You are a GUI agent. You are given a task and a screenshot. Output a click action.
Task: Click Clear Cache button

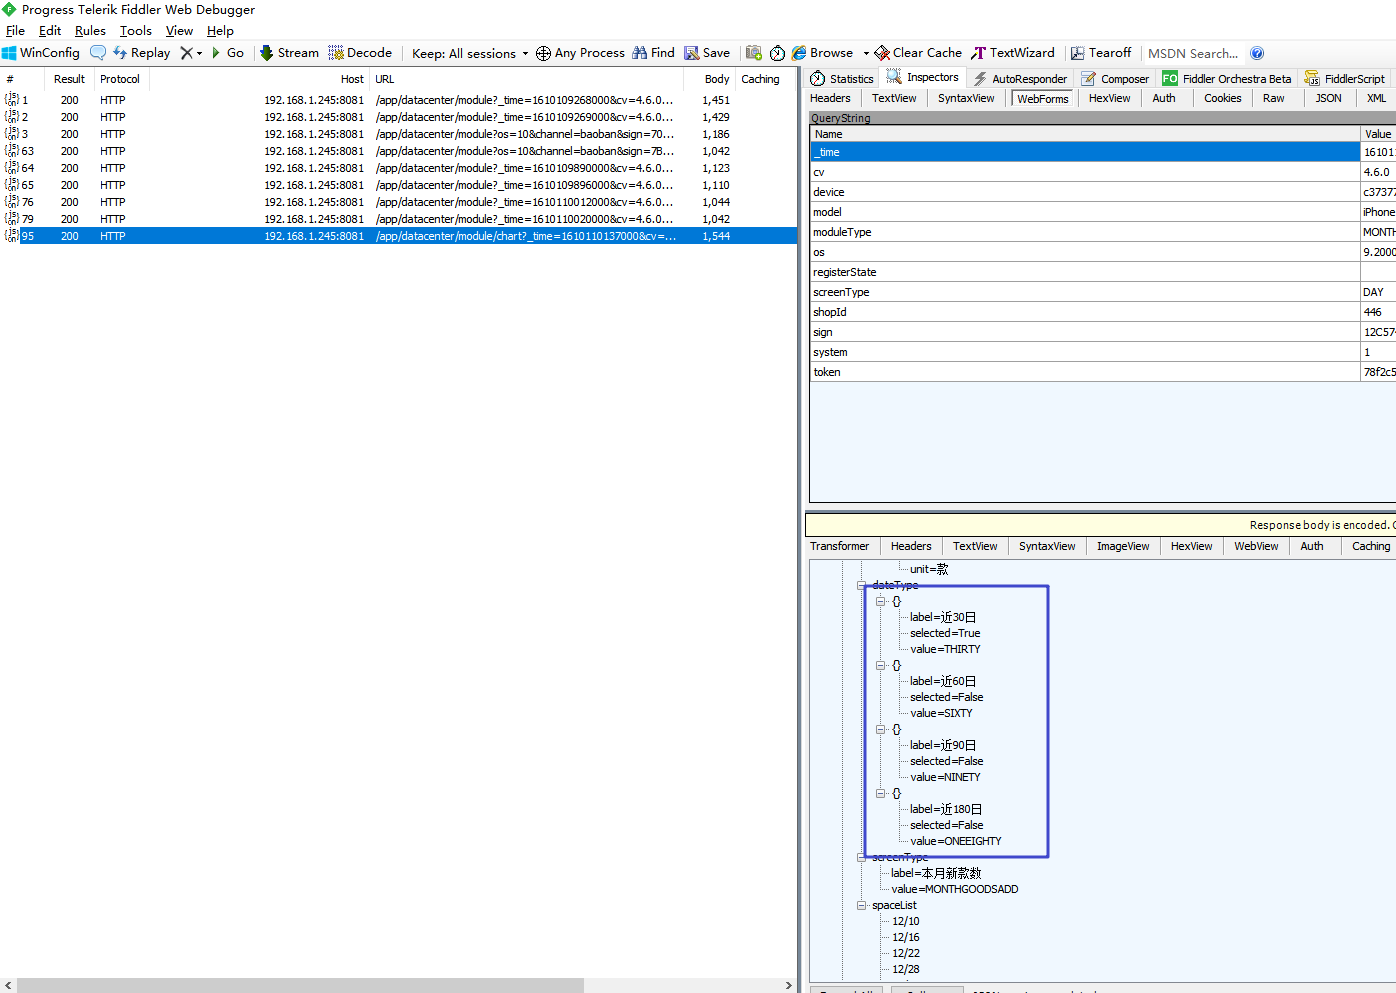coord(918,53)
